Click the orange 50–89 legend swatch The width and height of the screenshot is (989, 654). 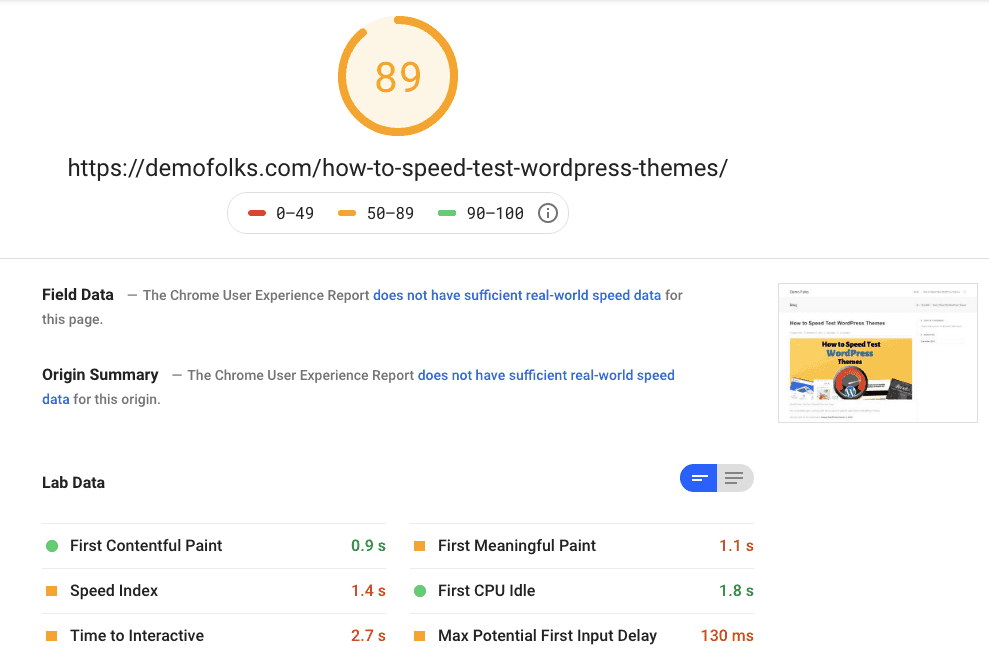point(347,213)
